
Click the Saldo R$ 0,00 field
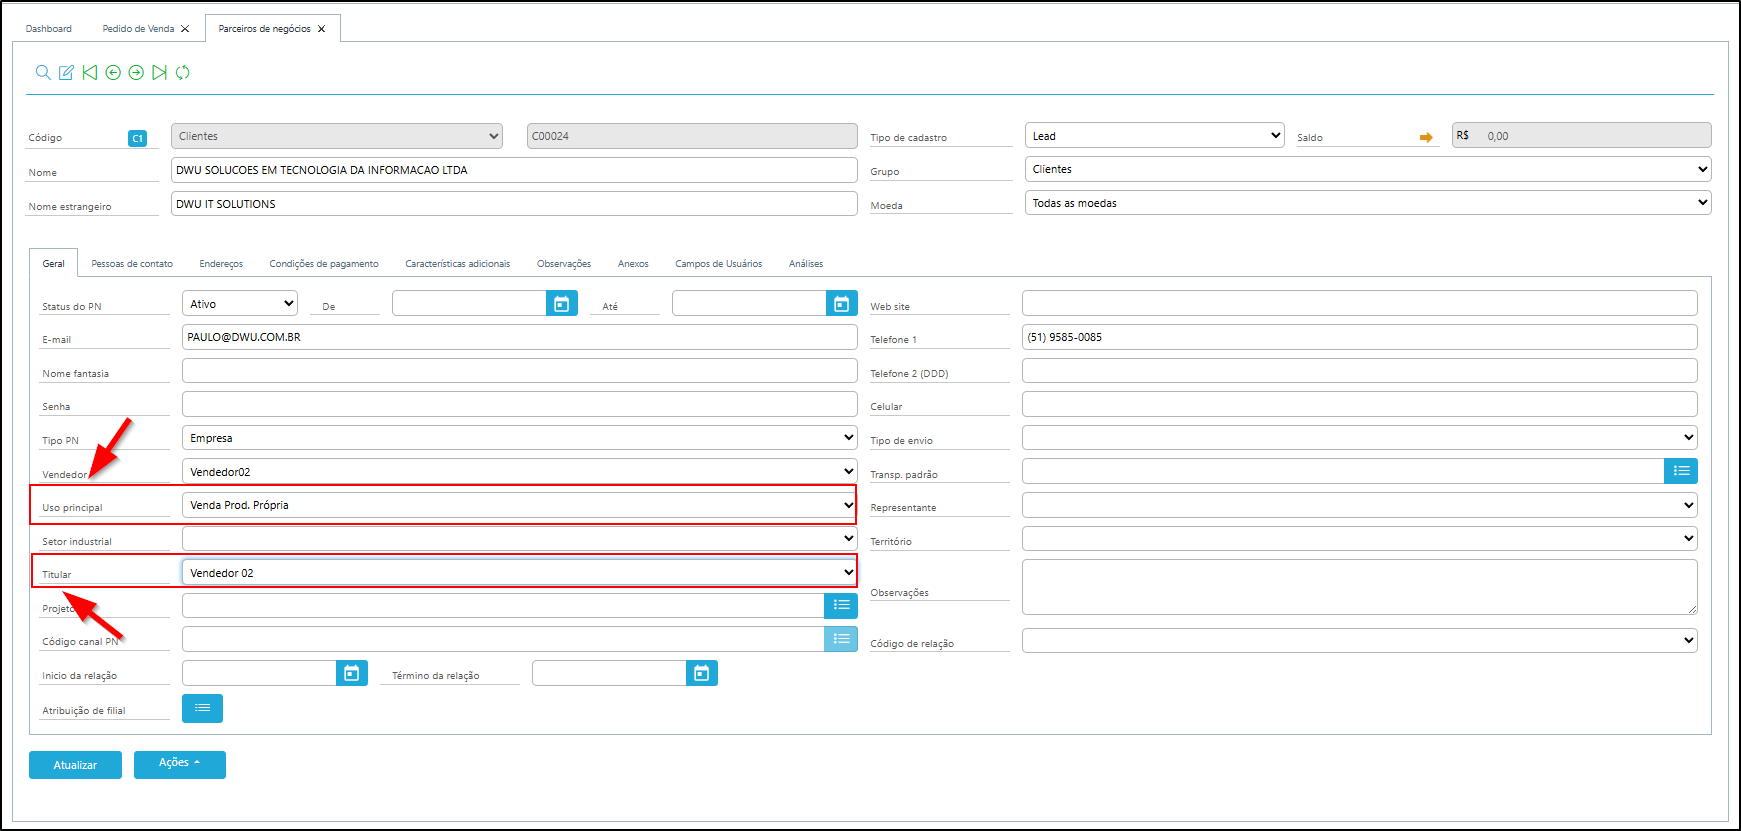(x=1582, y=135)
